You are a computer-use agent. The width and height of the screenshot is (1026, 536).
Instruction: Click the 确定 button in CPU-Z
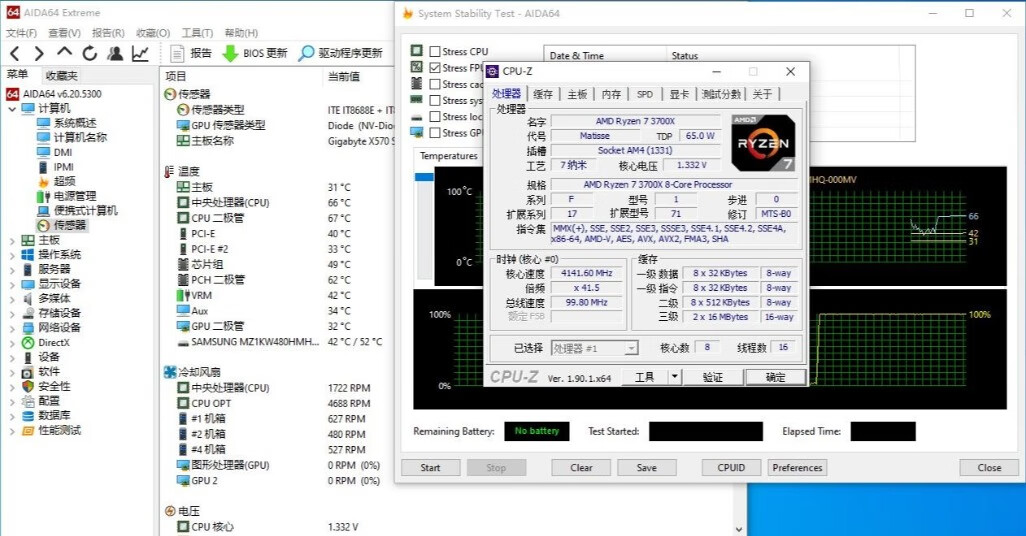[775, 377]
